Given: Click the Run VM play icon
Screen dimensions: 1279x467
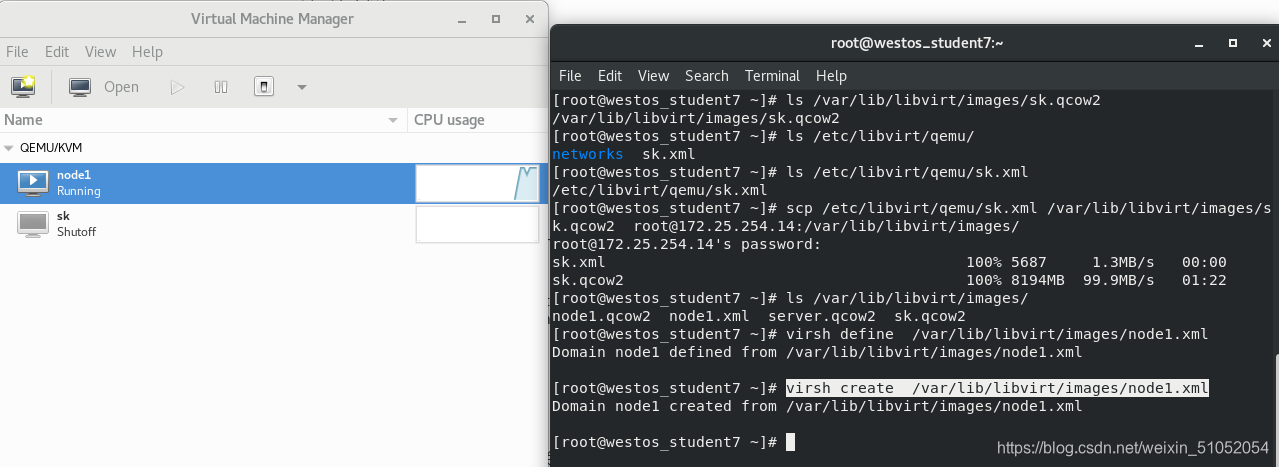Looking at the screenshot, I should (177, 87).
